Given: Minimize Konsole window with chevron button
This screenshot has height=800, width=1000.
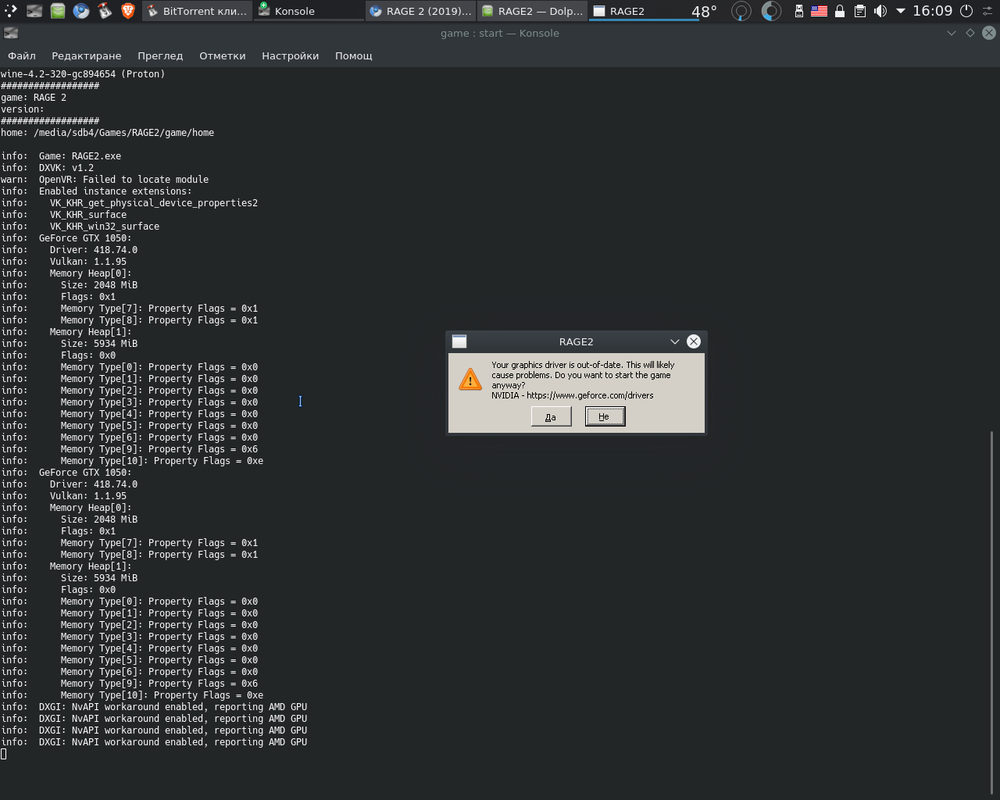Looking at the screenshot, I should coord(952,33).
